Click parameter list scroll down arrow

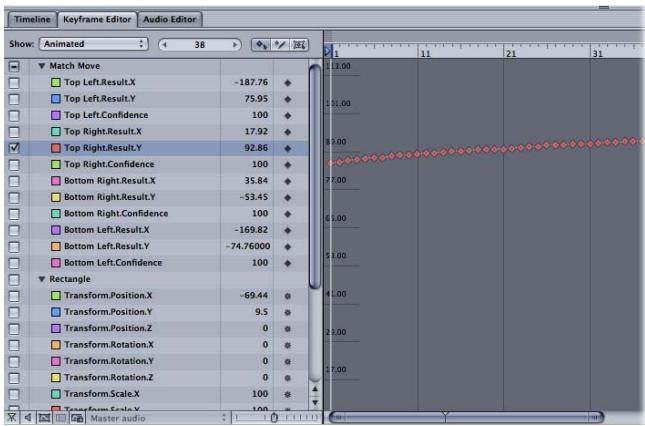pos(315,402)
